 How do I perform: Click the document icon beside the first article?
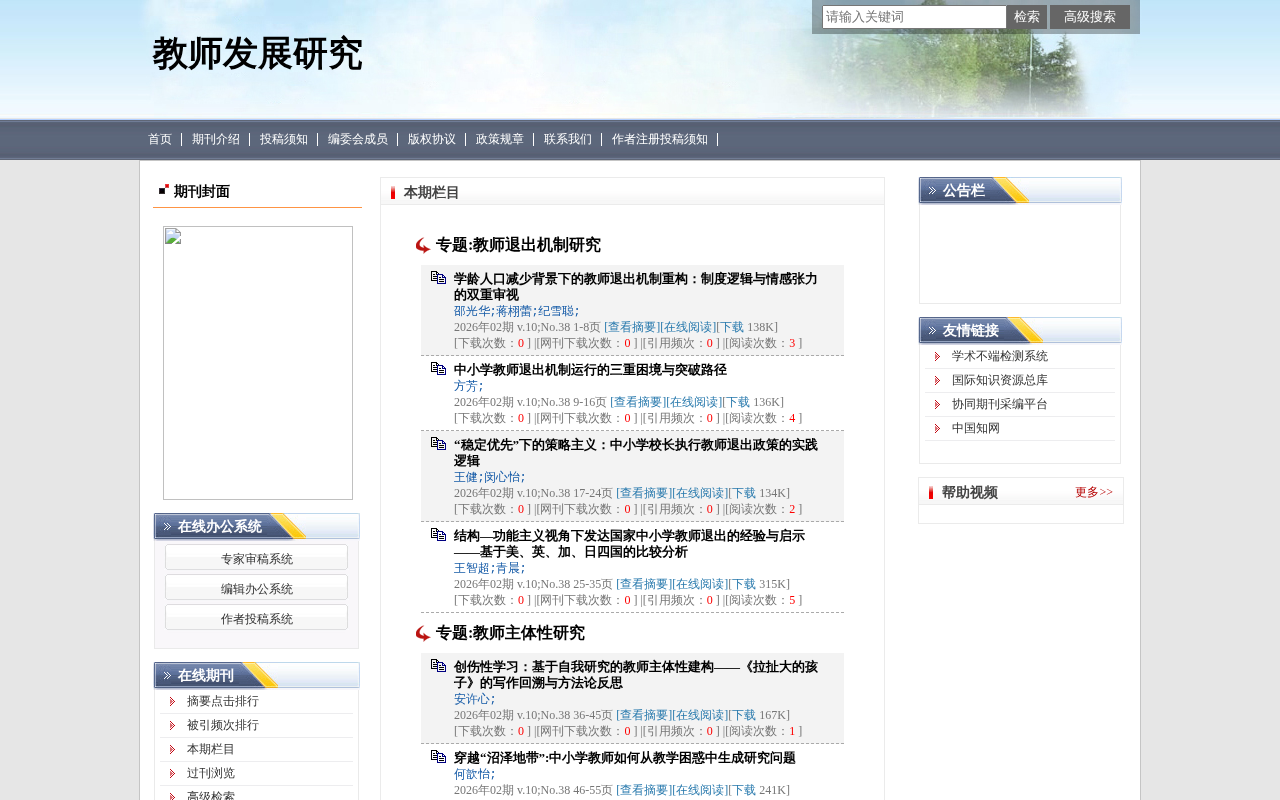click(x=438, y=277)
